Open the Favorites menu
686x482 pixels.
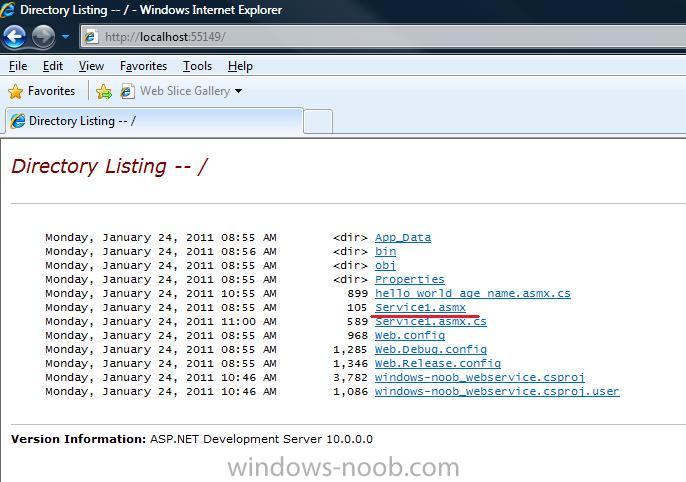click(144, 66)
